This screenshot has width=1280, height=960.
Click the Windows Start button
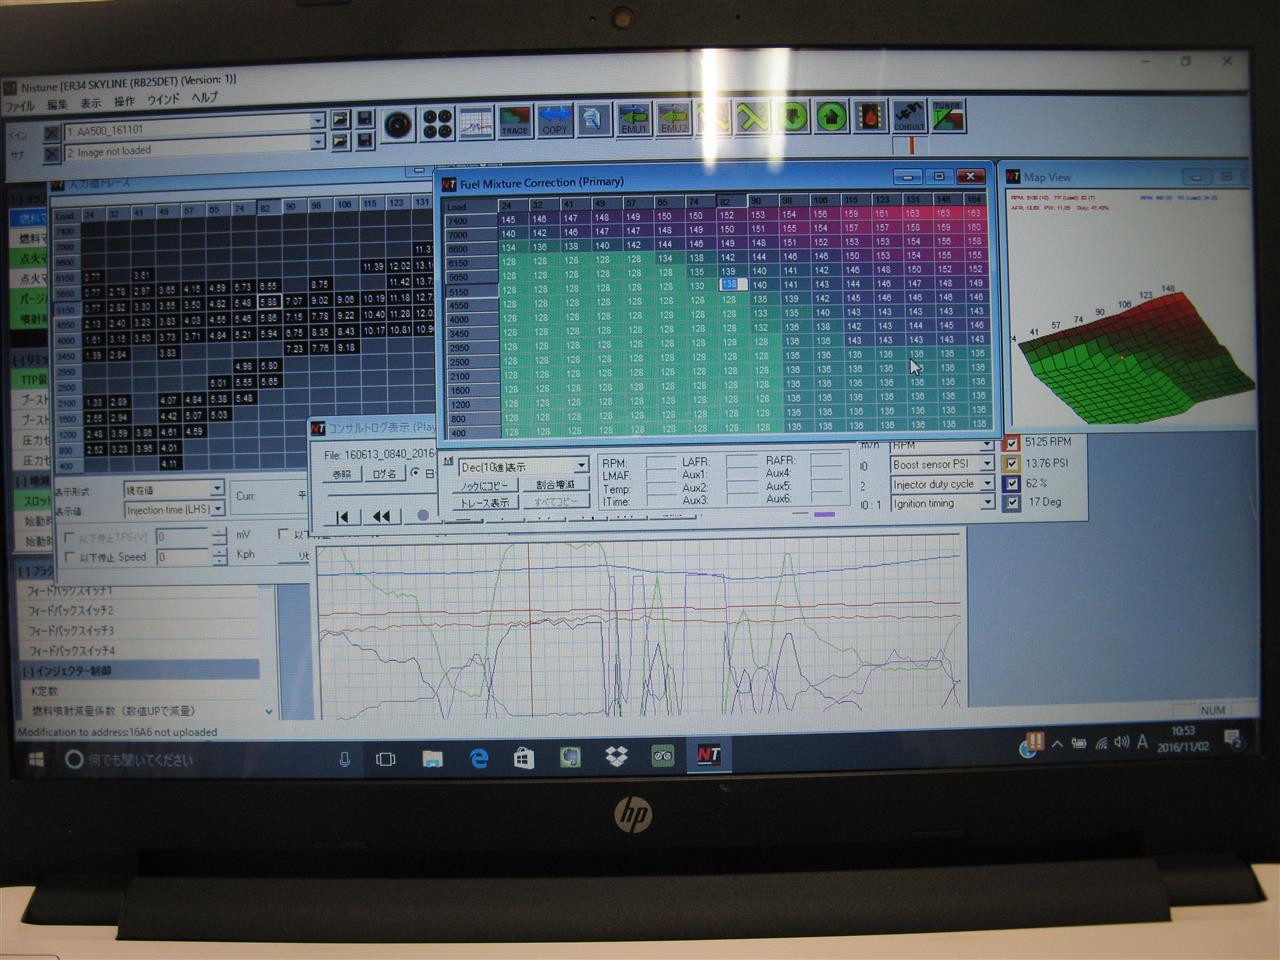pos(35,760)
